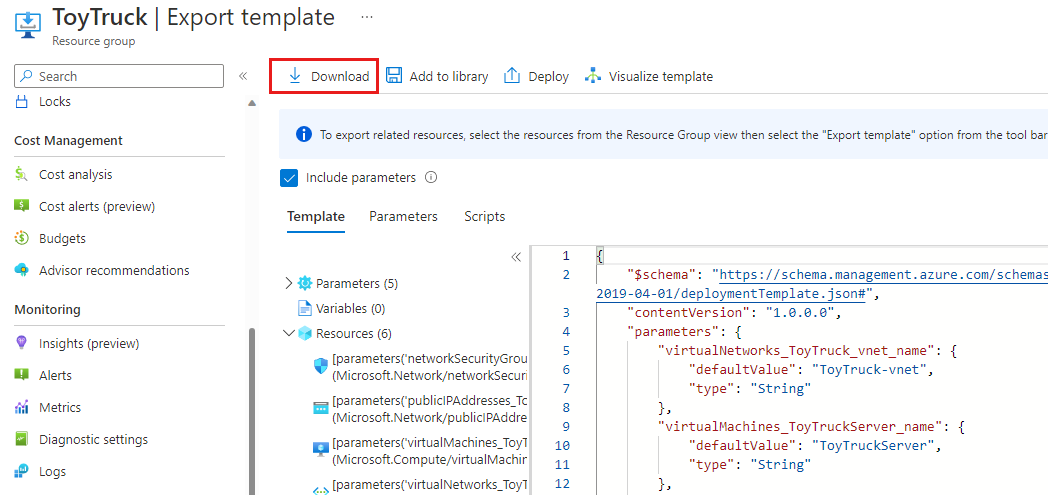Click the sidebar Search input field

(119, 76)
